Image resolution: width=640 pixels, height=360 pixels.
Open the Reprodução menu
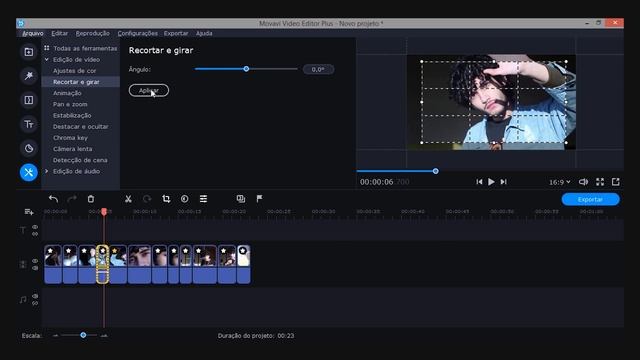(93, 33)
